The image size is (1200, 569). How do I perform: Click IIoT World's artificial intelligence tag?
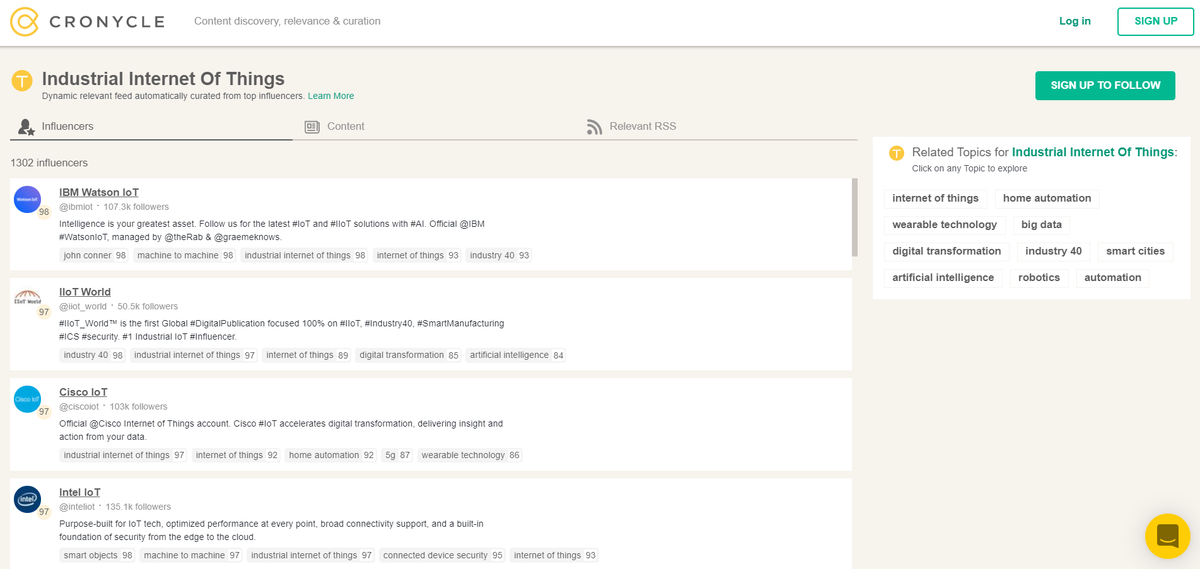[516, 356]
